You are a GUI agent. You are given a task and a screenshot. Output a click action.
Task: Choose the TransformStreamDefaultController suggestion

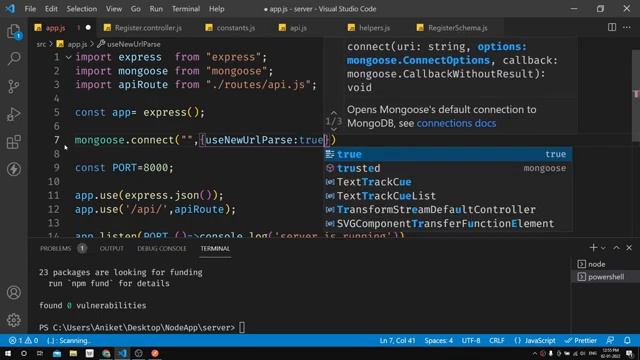(x=448, y=210)
